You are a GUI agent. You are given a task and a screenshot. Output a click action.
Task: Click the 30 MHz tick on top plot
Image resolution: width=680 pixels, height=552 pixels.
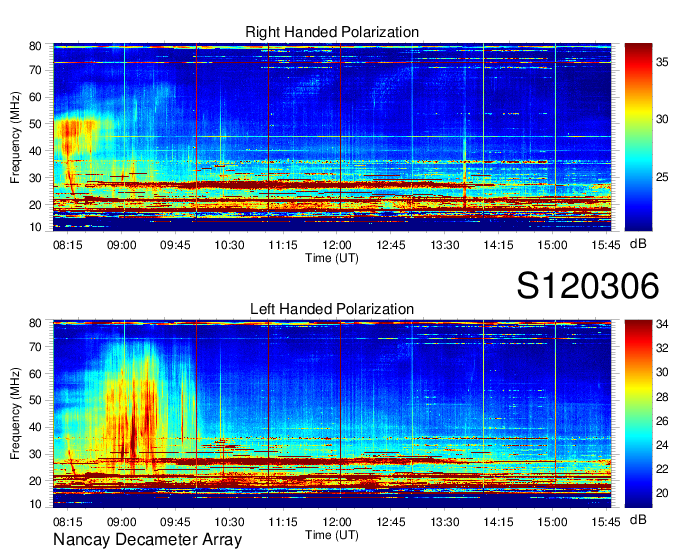click(x=35, y=178)
